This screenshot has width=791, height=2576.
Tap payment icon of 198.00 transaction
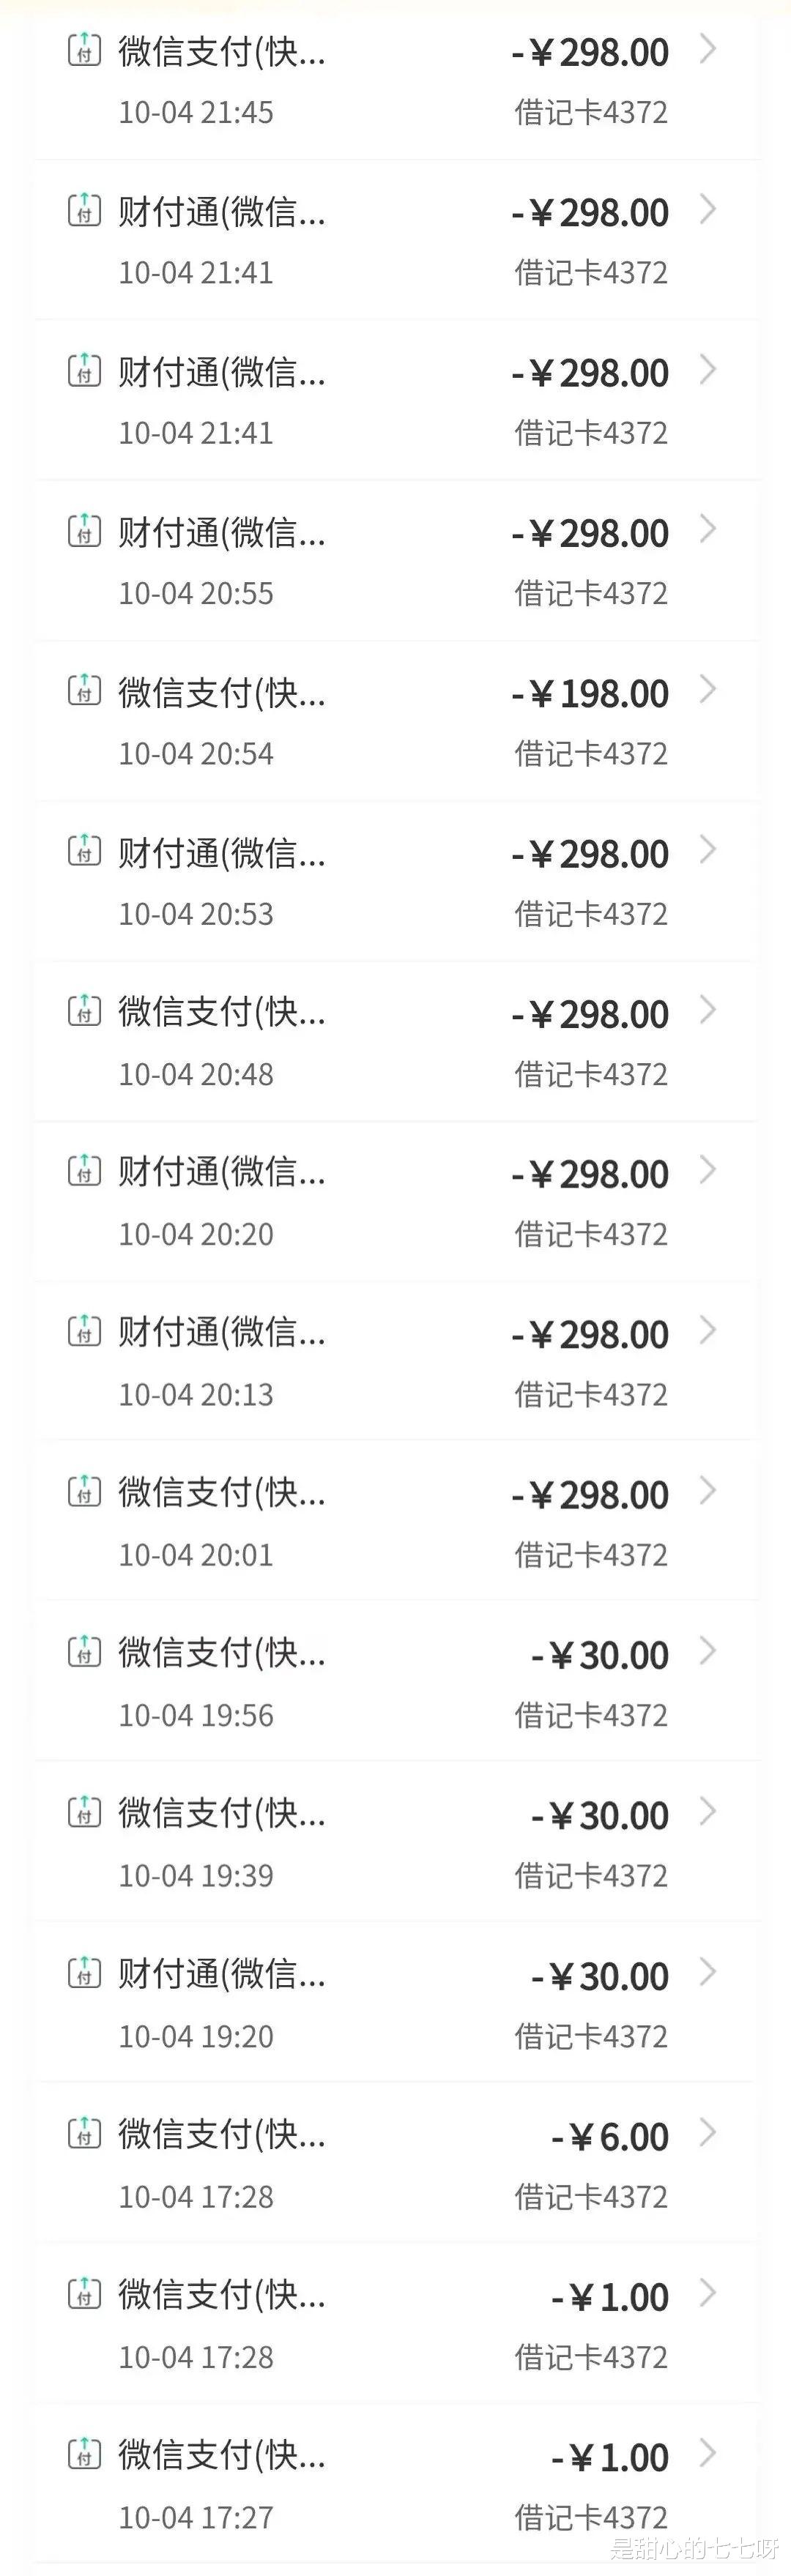coord(84,690)
